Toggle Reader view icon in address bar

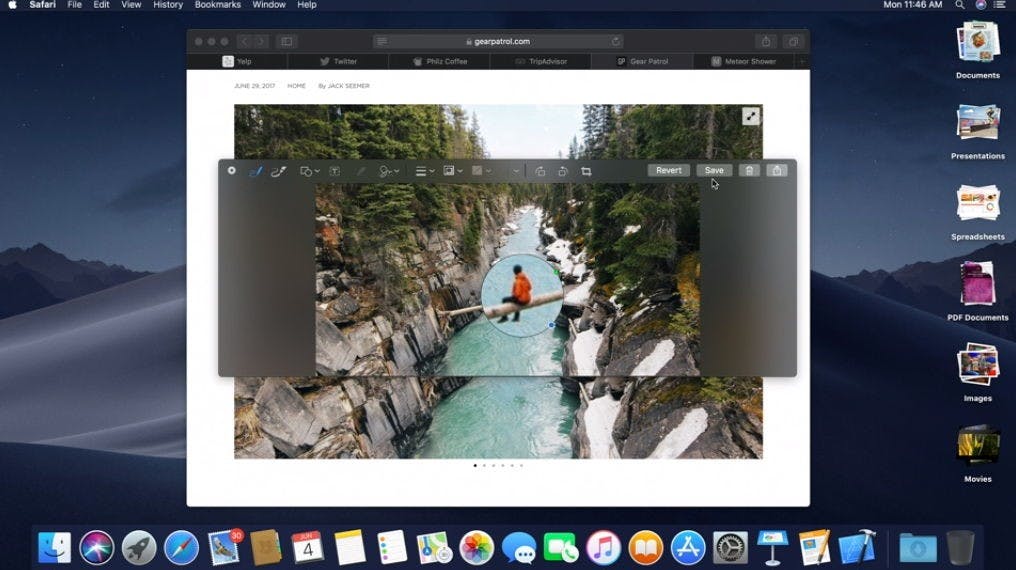click(x=382, y=41)
